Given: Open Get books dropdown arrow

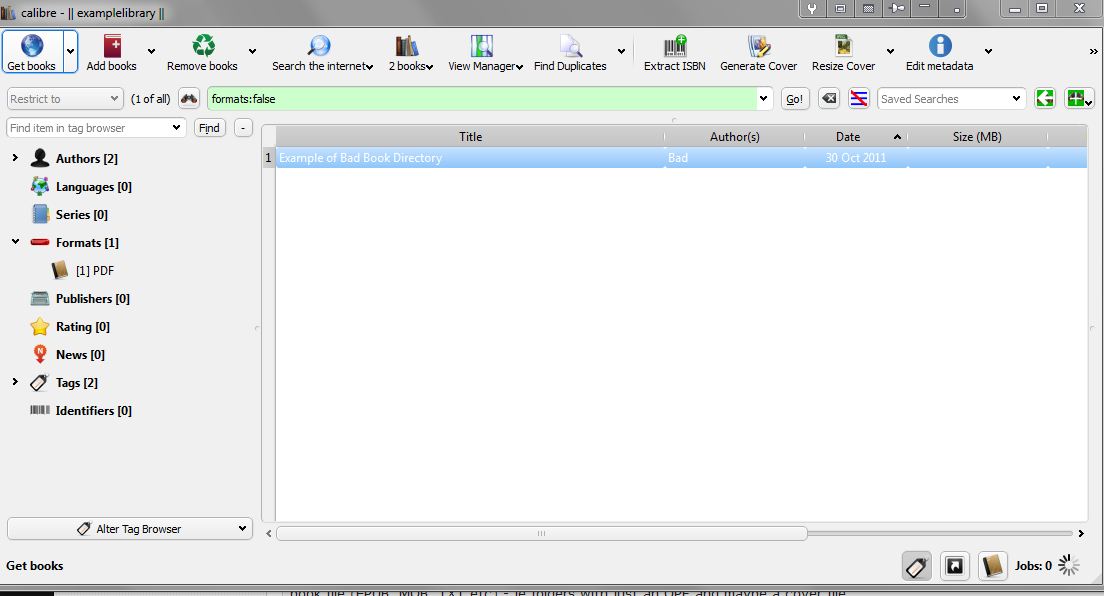Looking at the screenshot, I should [x=70, y=51].
